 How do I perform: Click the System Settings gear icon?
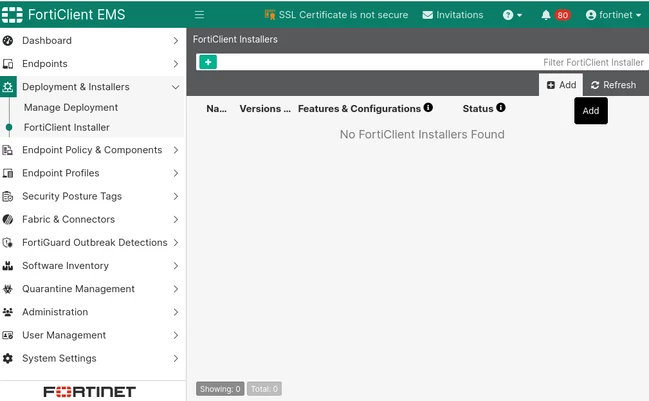pos(8,358)
